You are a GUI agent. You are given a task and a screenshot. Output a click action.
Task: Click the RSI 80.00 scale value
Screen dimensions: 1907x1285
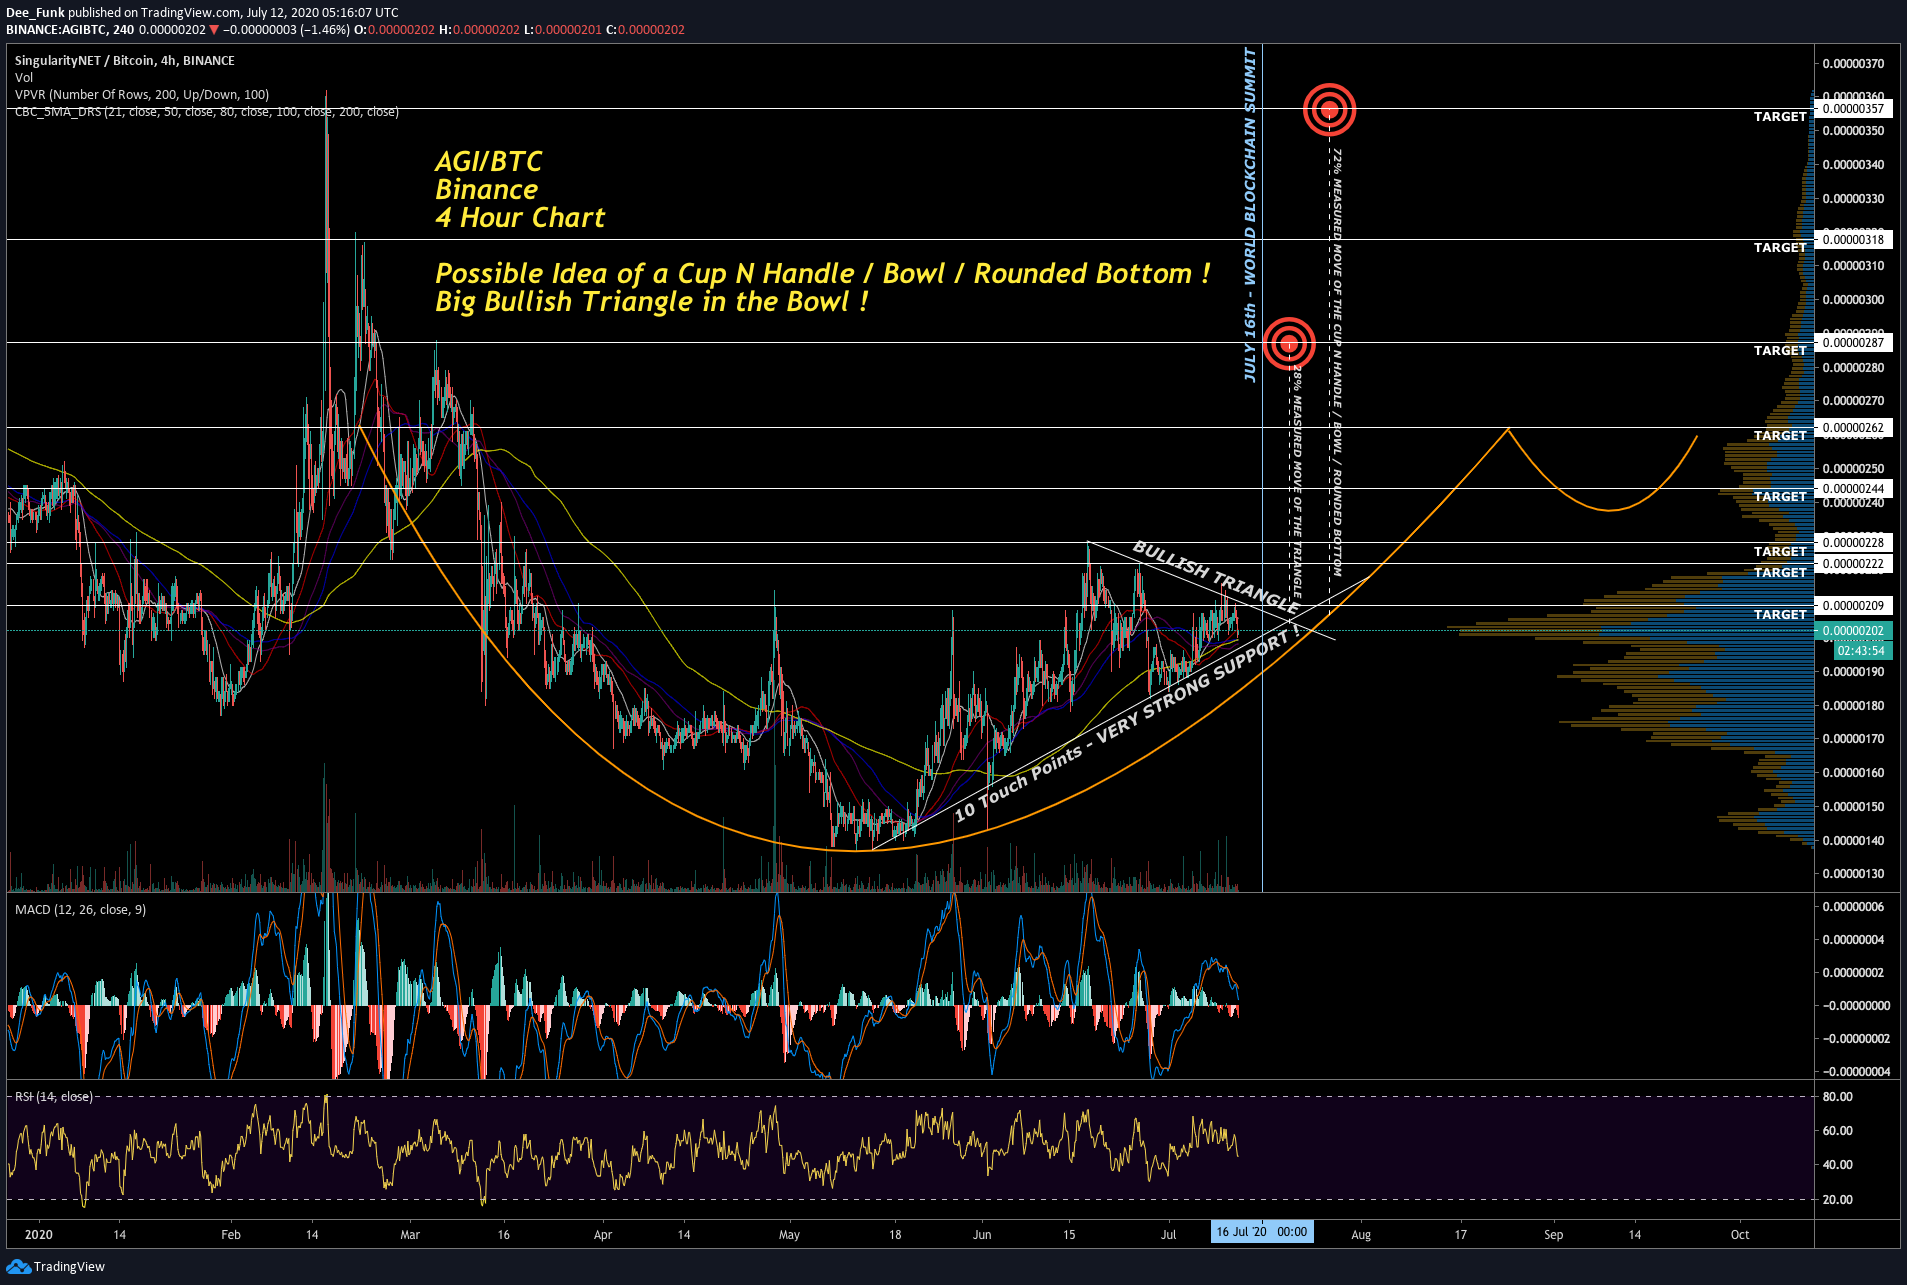(1837, 1096)
